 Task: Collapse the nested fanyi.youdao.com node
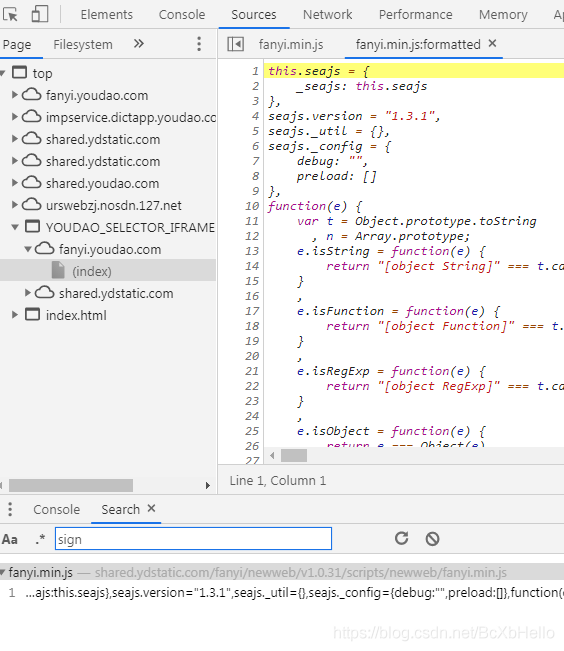pyautogui.click(x=28, y=249)
